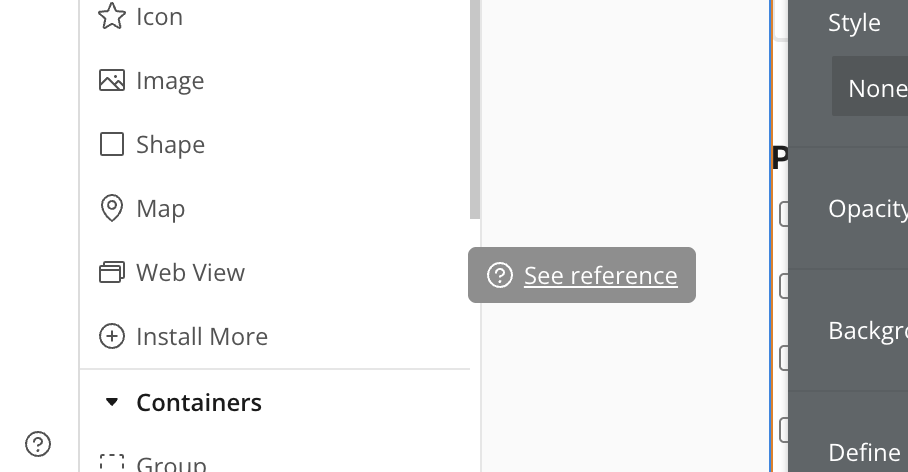Open the See reference link
Viewport: 908px width, 472px height.
tap(601, 275)
